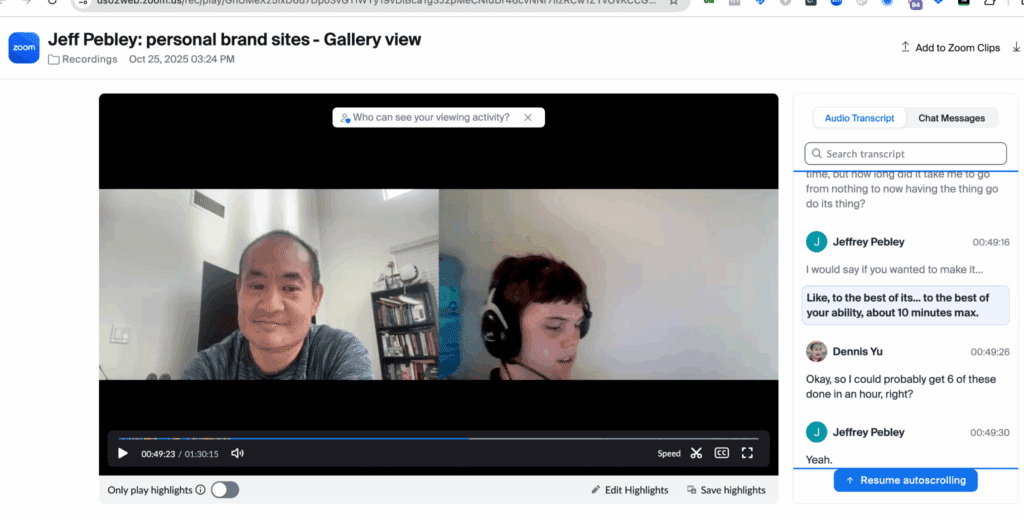Click the video progress bar
This screenshot has width=1024, height=519.
[438, 439]
